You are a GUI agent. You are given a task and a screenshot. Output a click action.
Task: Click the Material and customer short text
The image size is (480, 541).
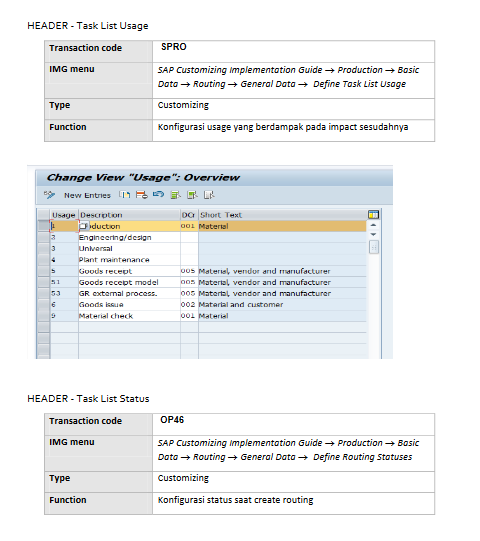[241, 305]
